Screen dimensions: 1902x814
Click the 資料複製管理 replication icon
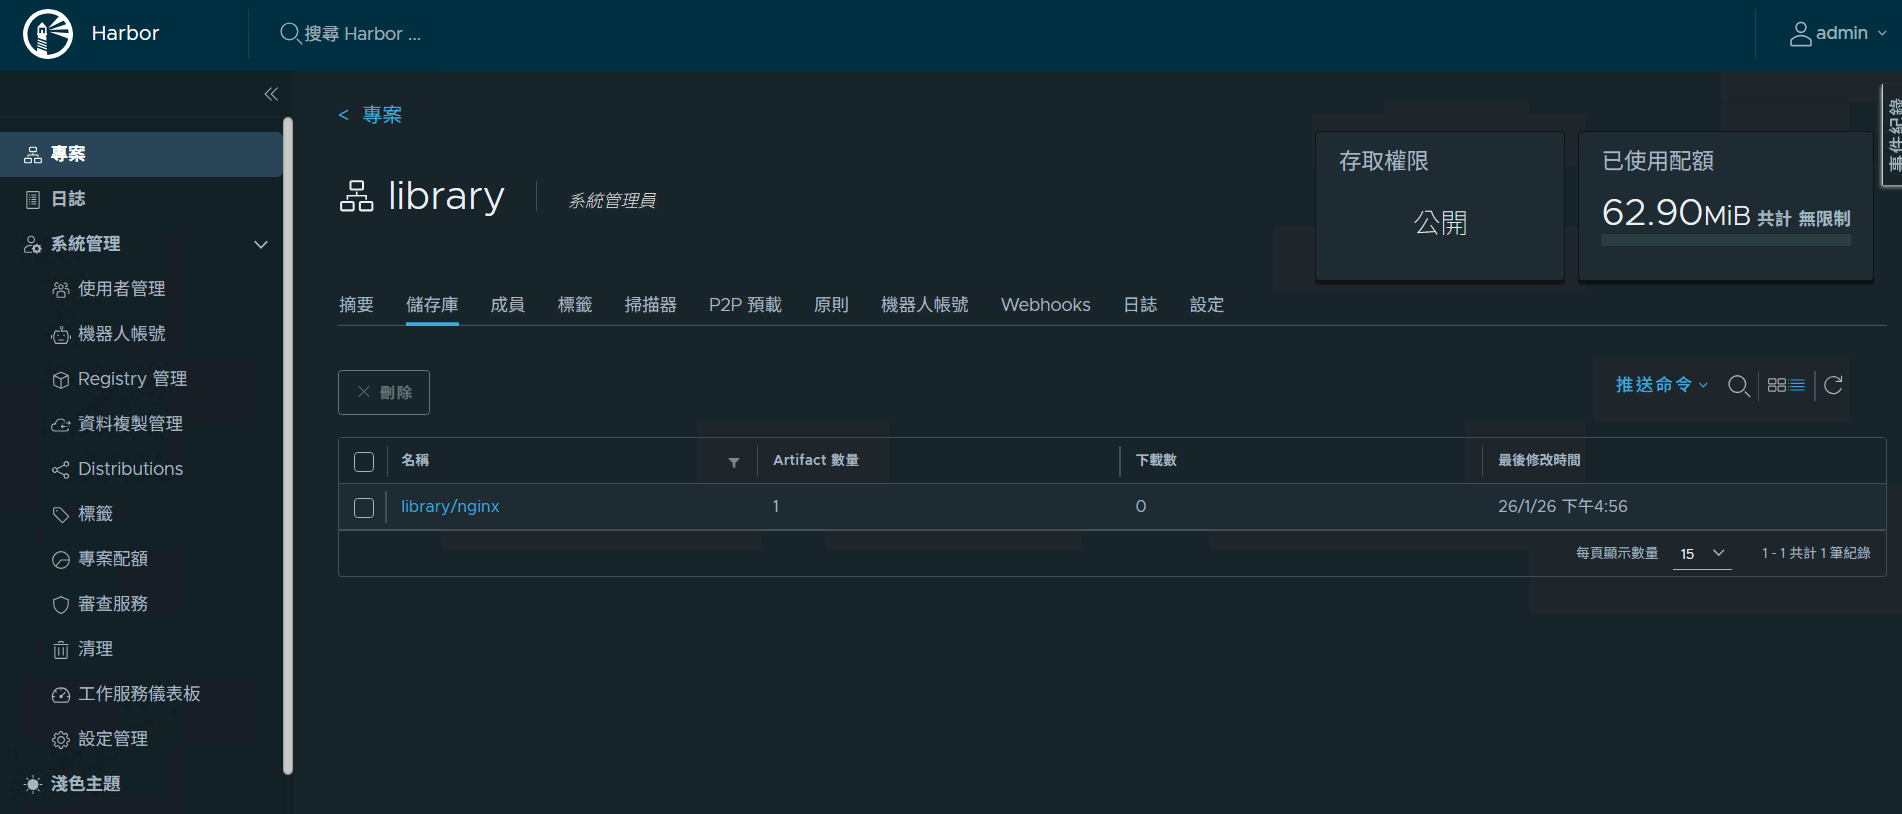[61, 424]
